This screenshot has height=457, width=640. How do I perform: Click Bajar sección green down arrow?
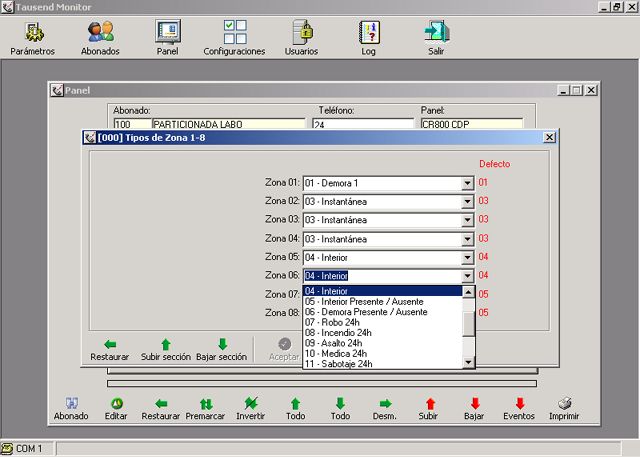(222, 344)
